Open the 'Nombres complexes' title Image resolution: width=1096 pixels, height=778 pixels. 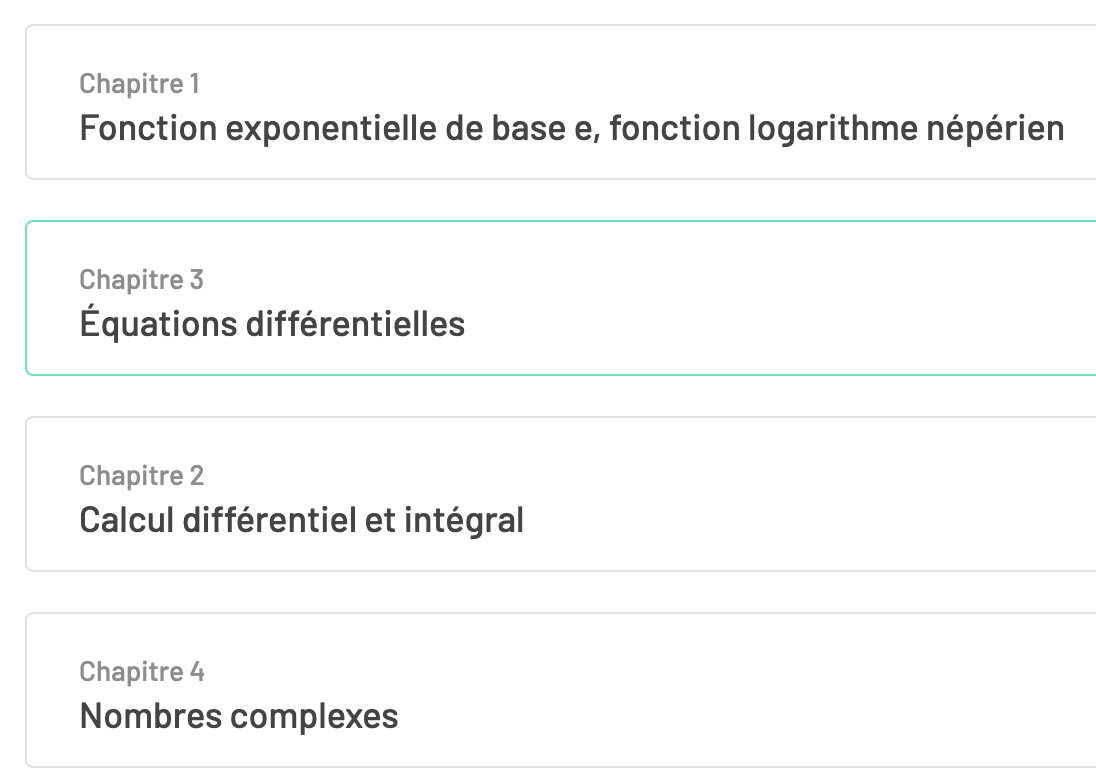238,717
